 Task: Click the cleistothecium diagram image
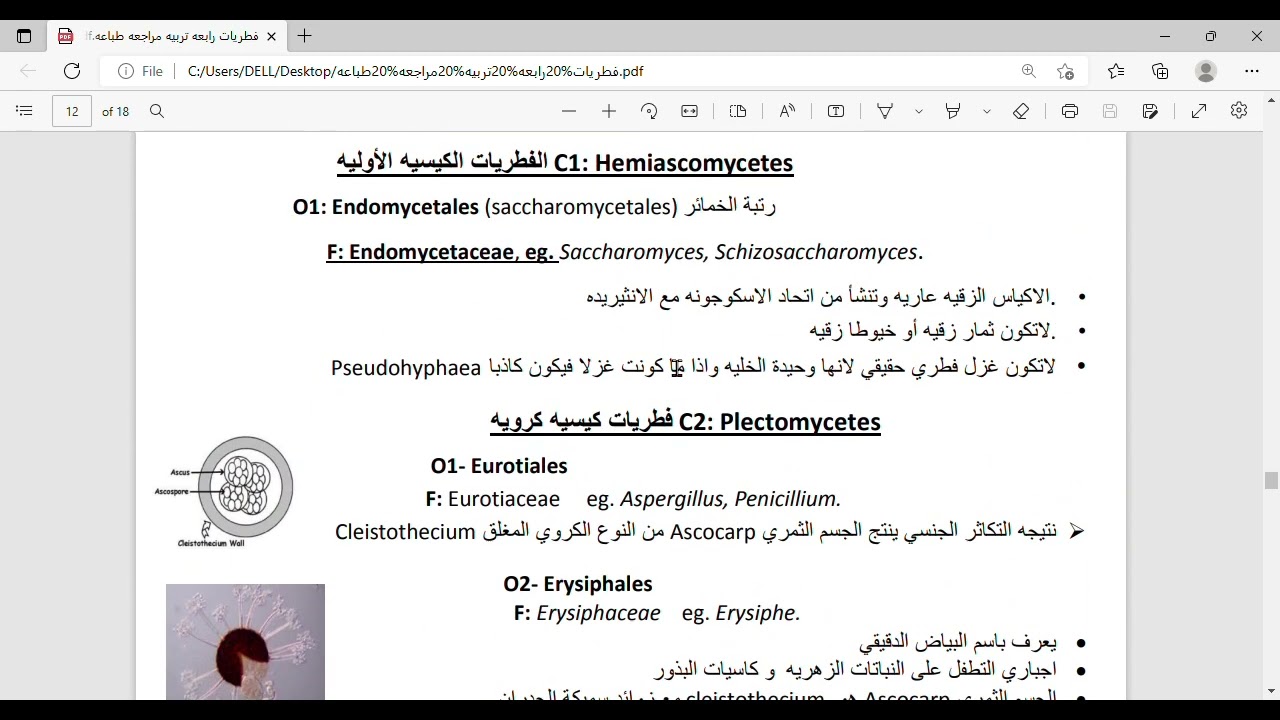(x=226, y=491)
